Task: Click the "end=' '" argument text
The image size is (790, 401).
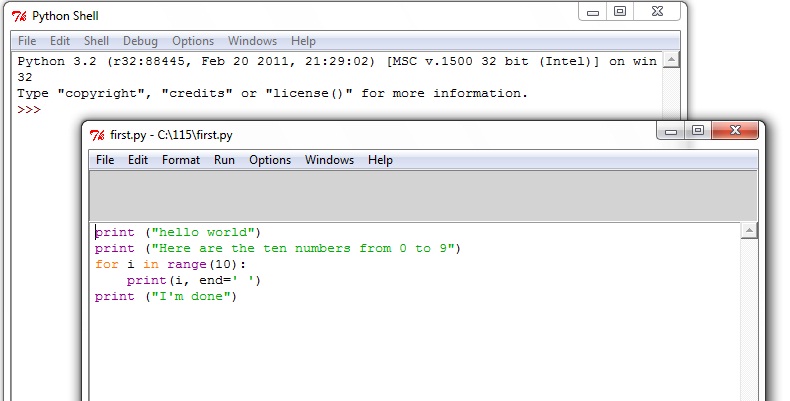Action: click(x=227, y=281)
